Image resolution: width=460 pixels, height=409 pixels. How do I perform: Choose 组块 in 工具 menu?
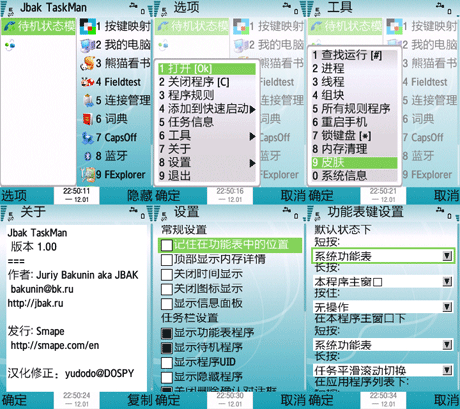point(354,95)
